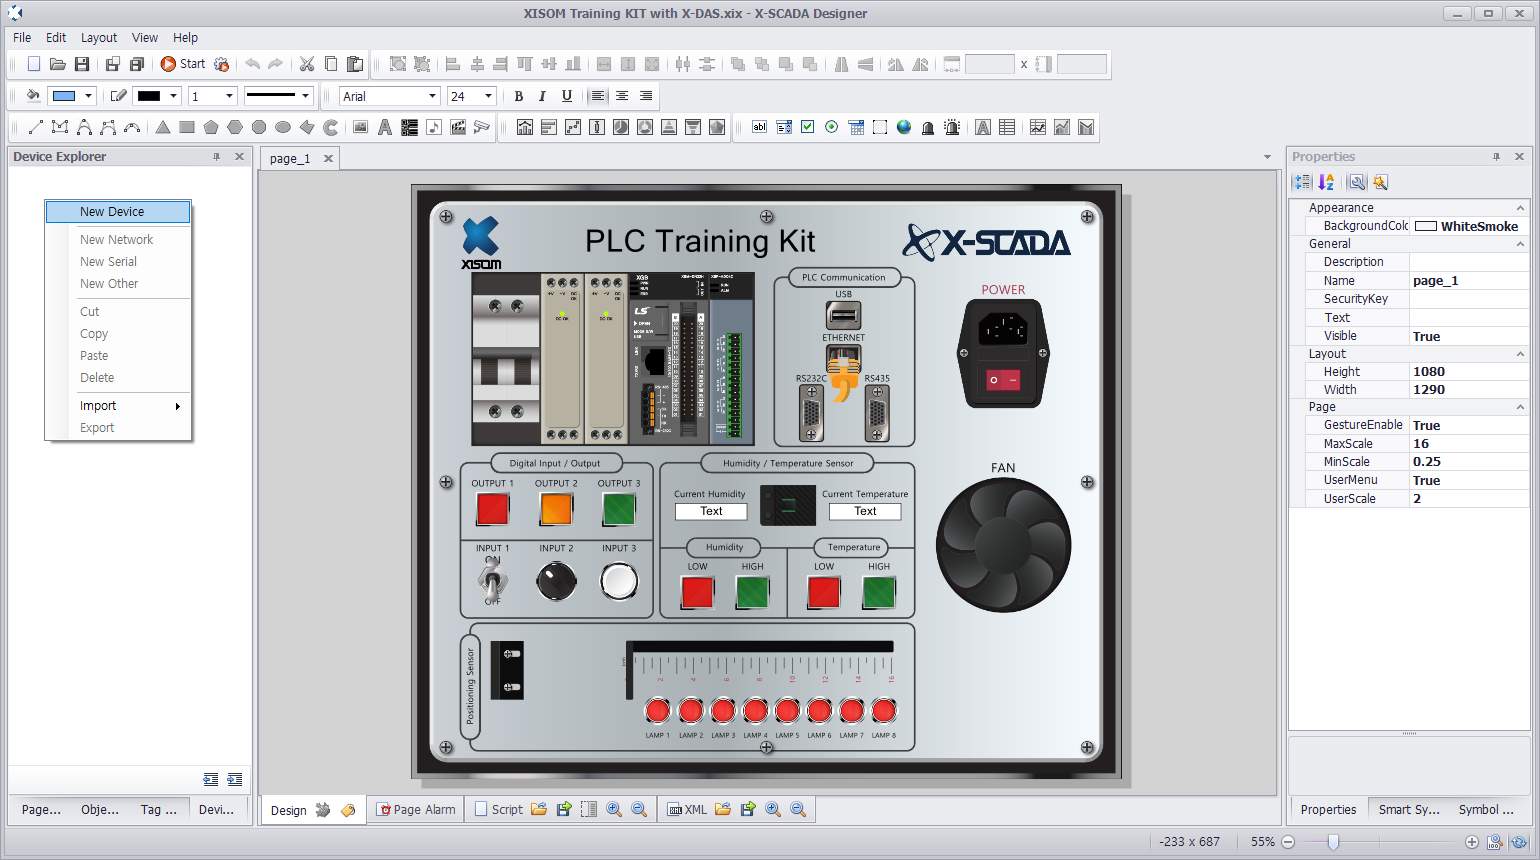Collapse the Appearance property group
The image size is (1540, 860).
[x=1520, y=208]
